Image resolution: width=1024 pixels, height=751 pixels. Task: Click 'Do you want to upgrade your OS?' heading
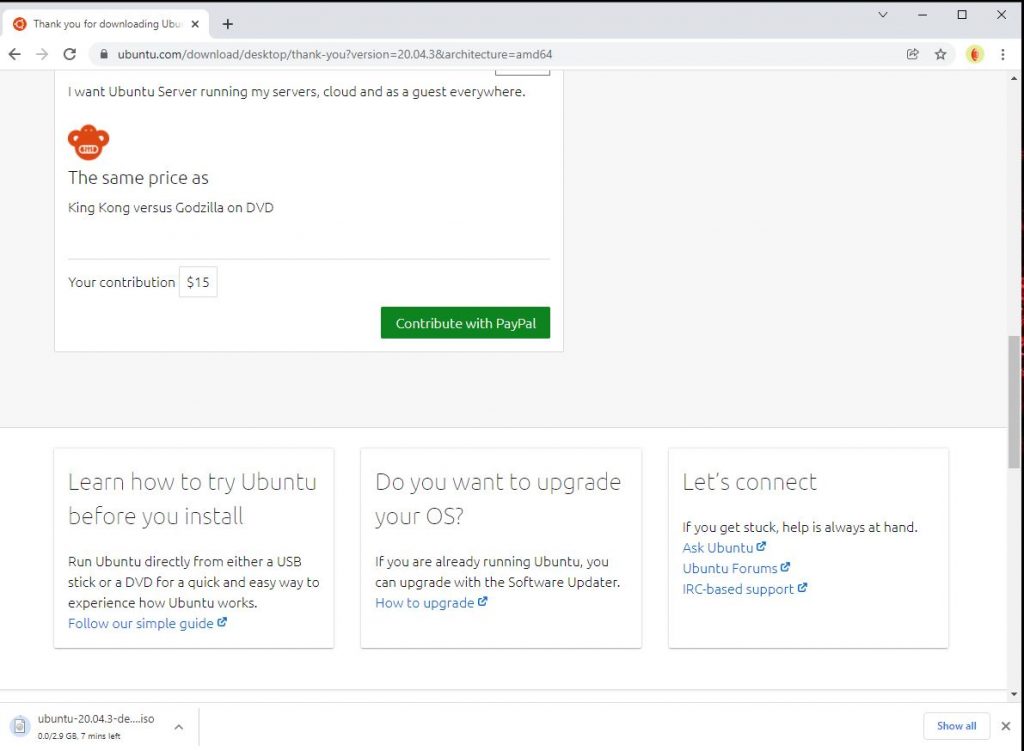(498, 499)
